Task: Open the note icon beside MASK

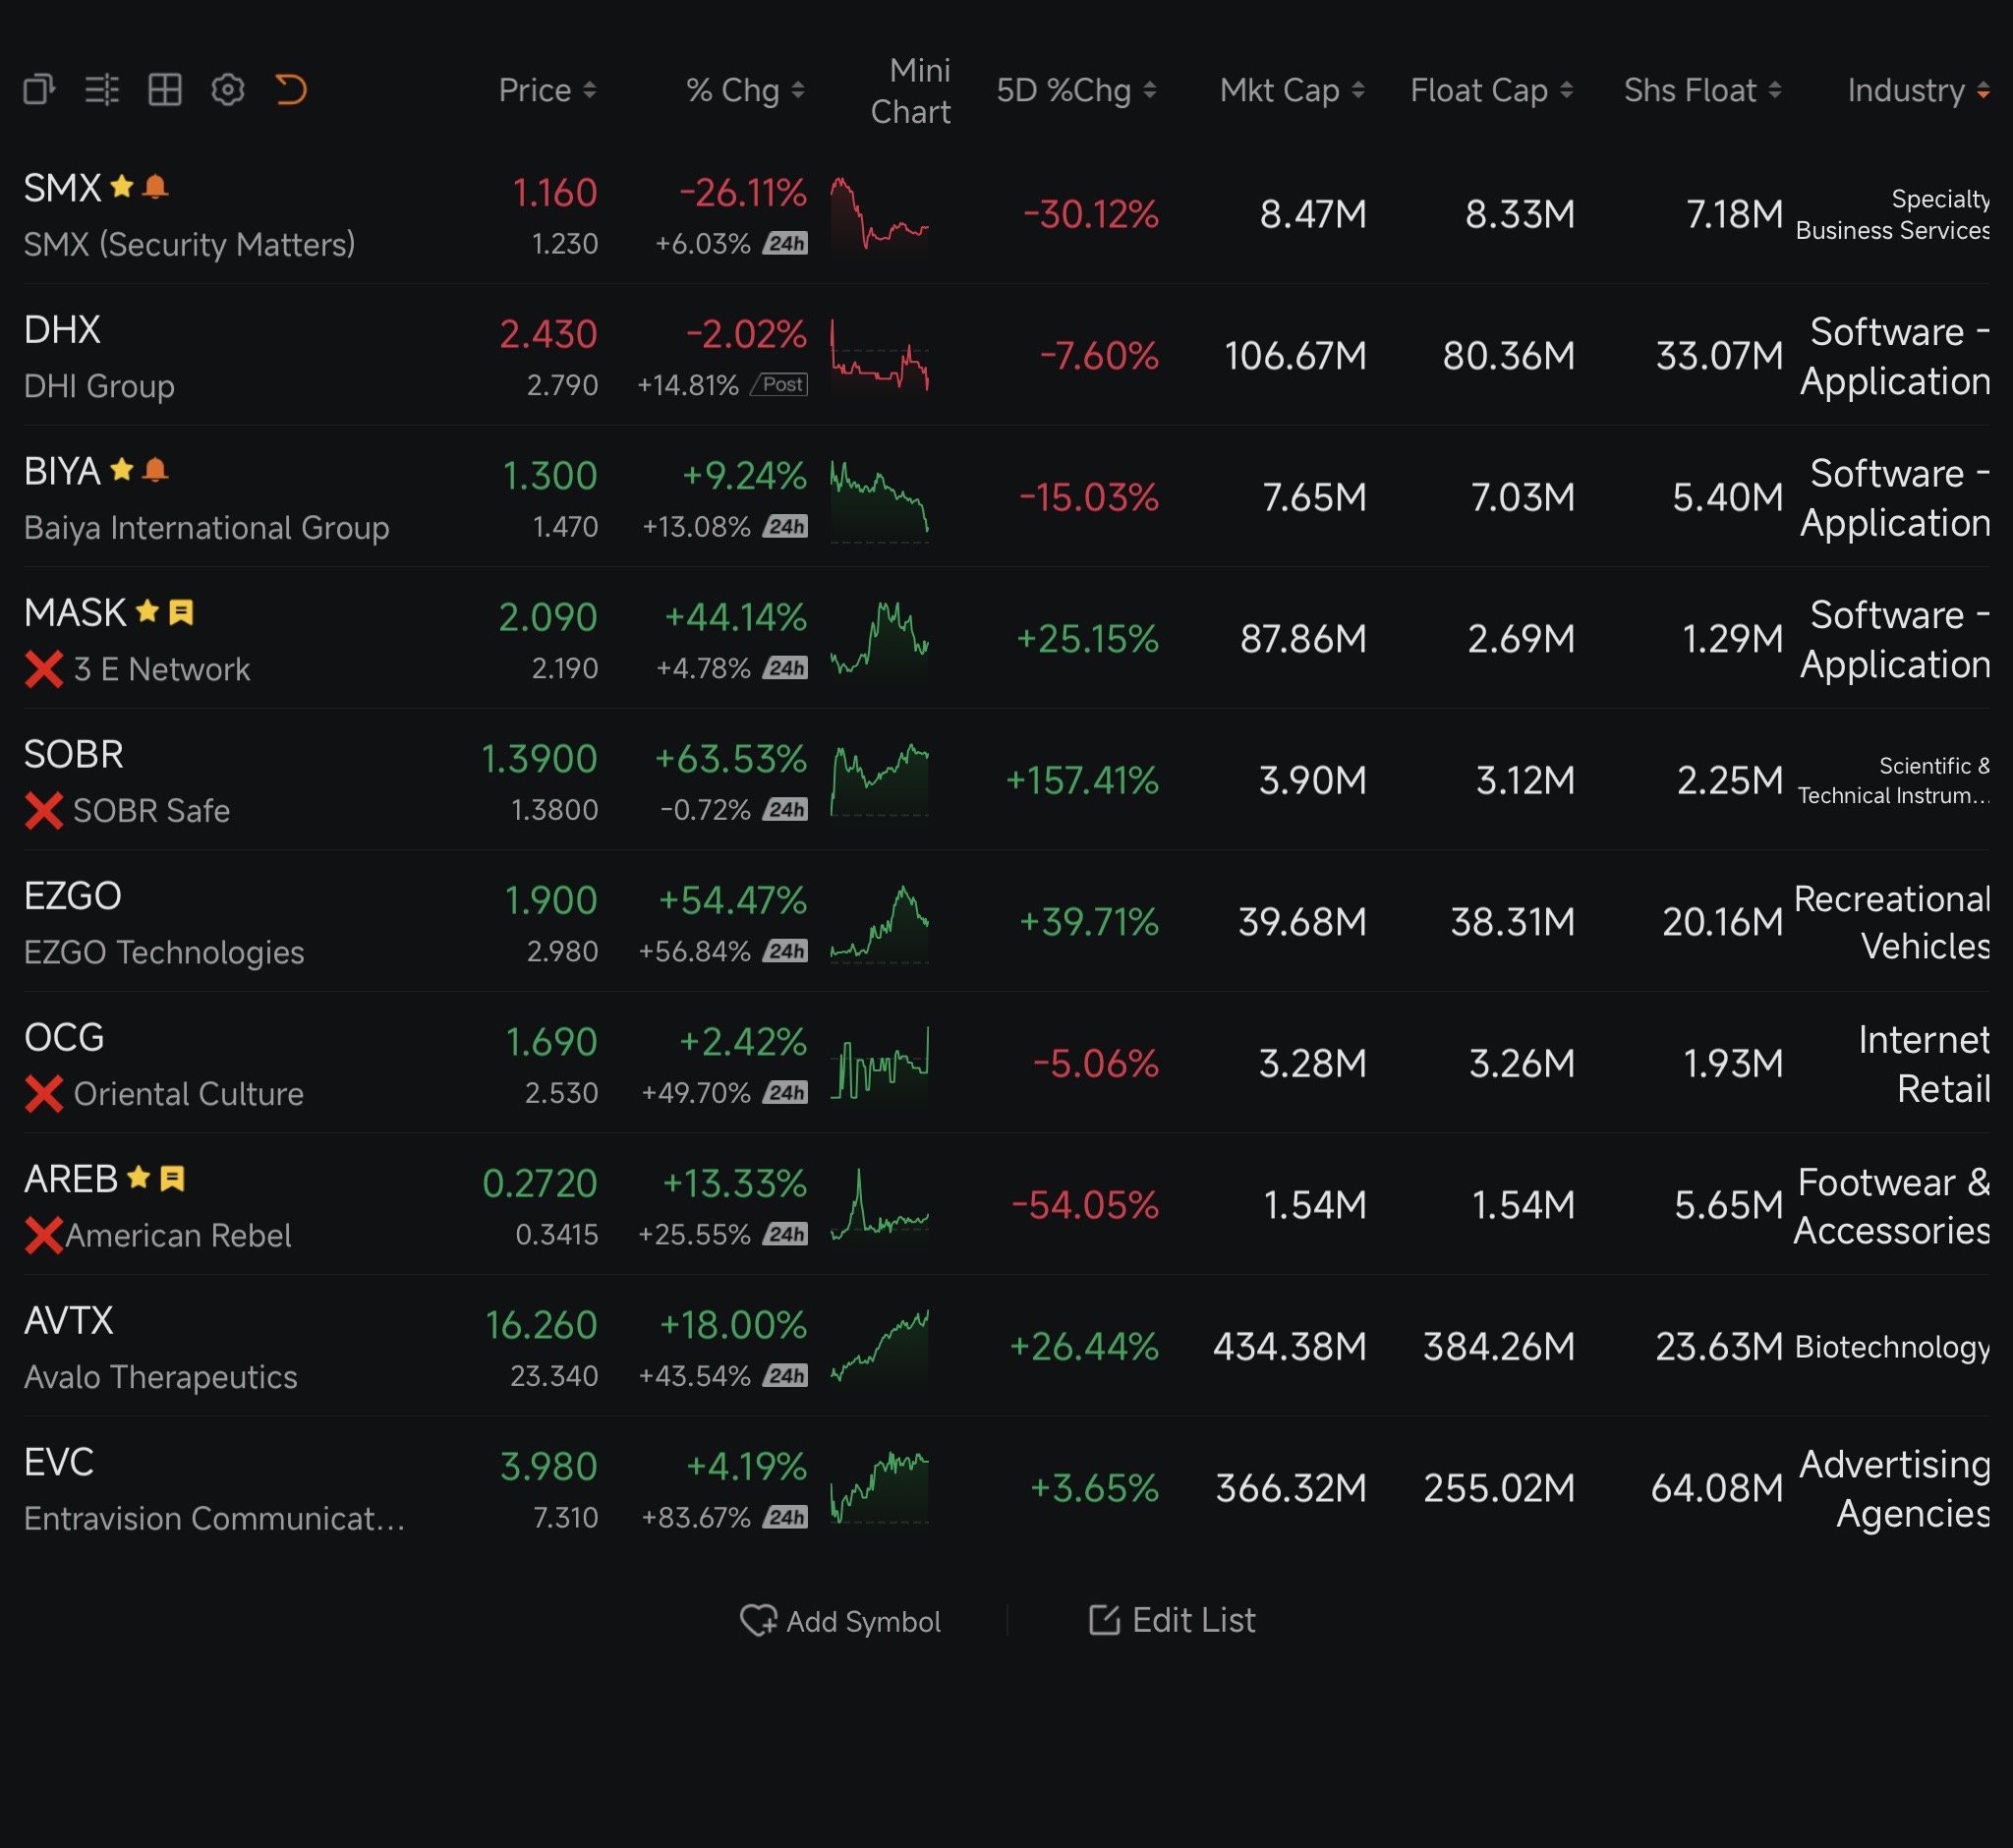Action: (x=181, y=612)
